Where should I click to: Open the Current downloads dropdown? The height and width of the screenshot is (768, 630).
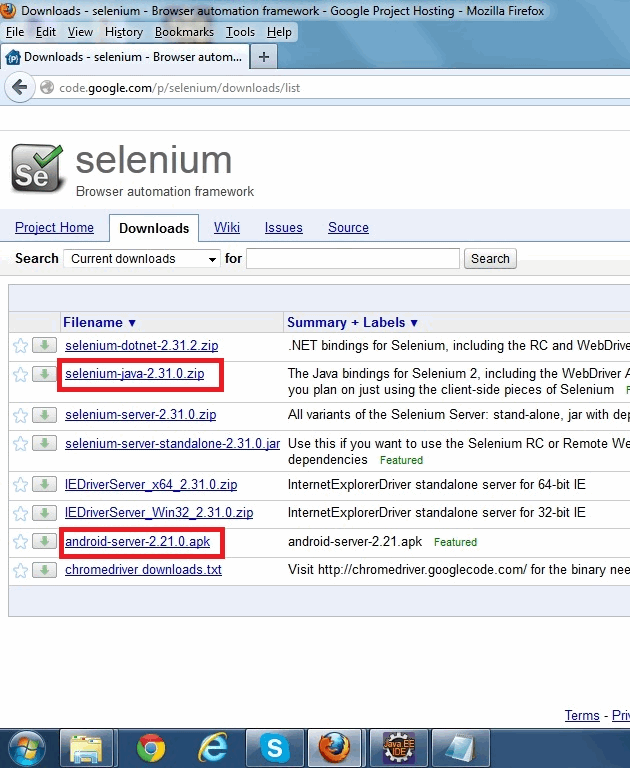tap(141, 259)
